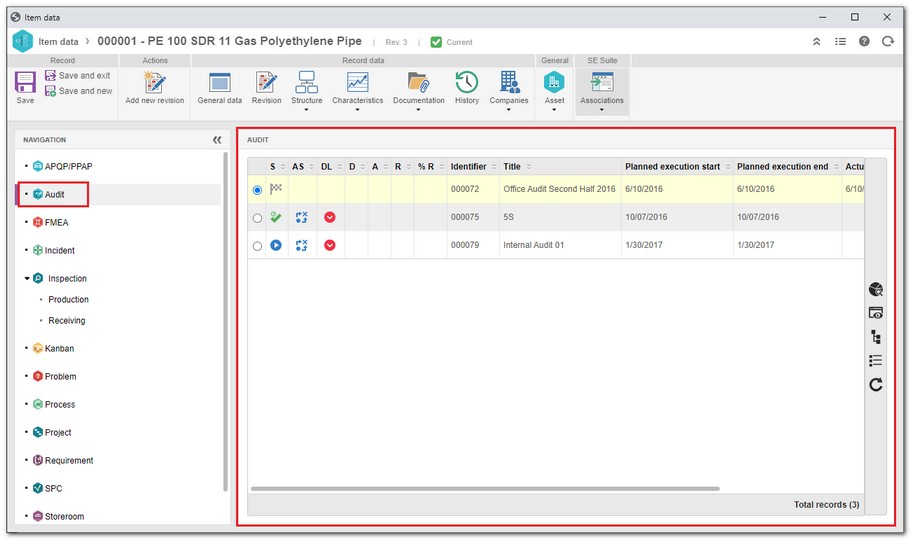Select Production under Inspection
The width and height of the screenshot is (911, 540).
click(x=69, y=299)
